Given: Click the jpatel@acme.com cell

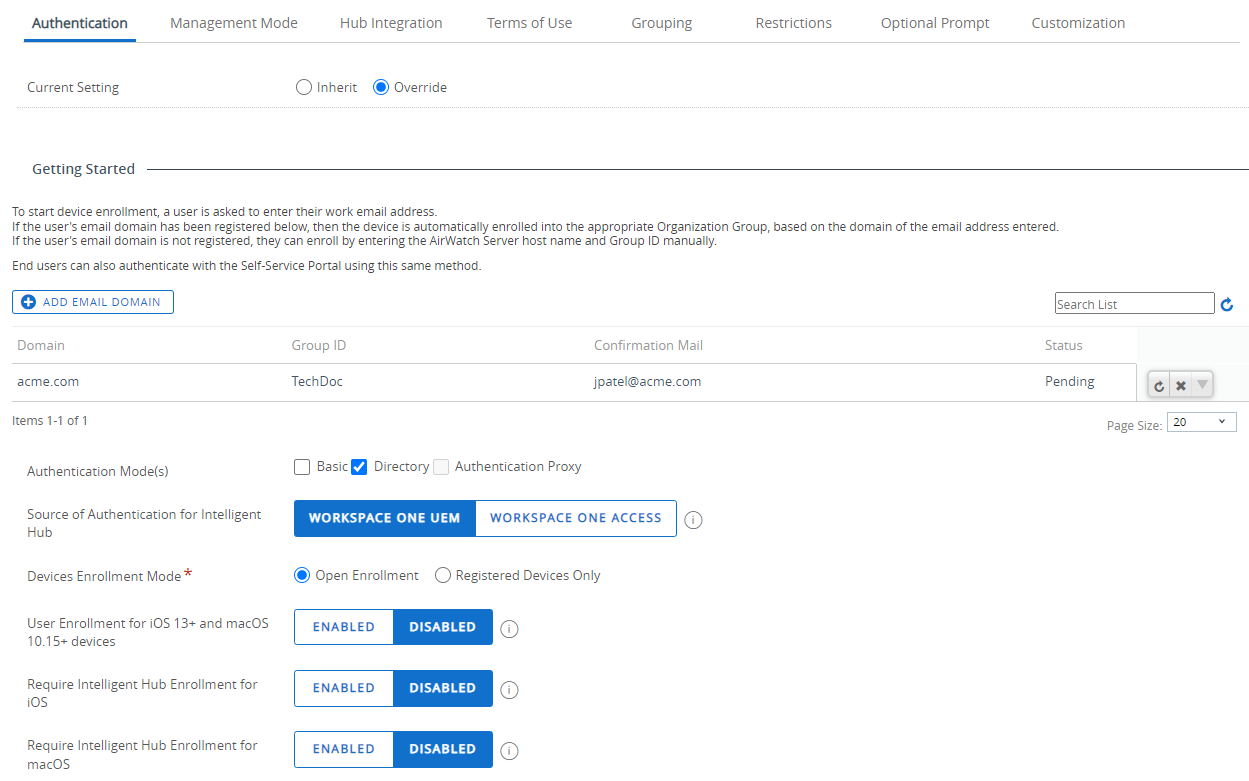Looking at the screenshot, I should pyautogui.click(x=647, y=381).
